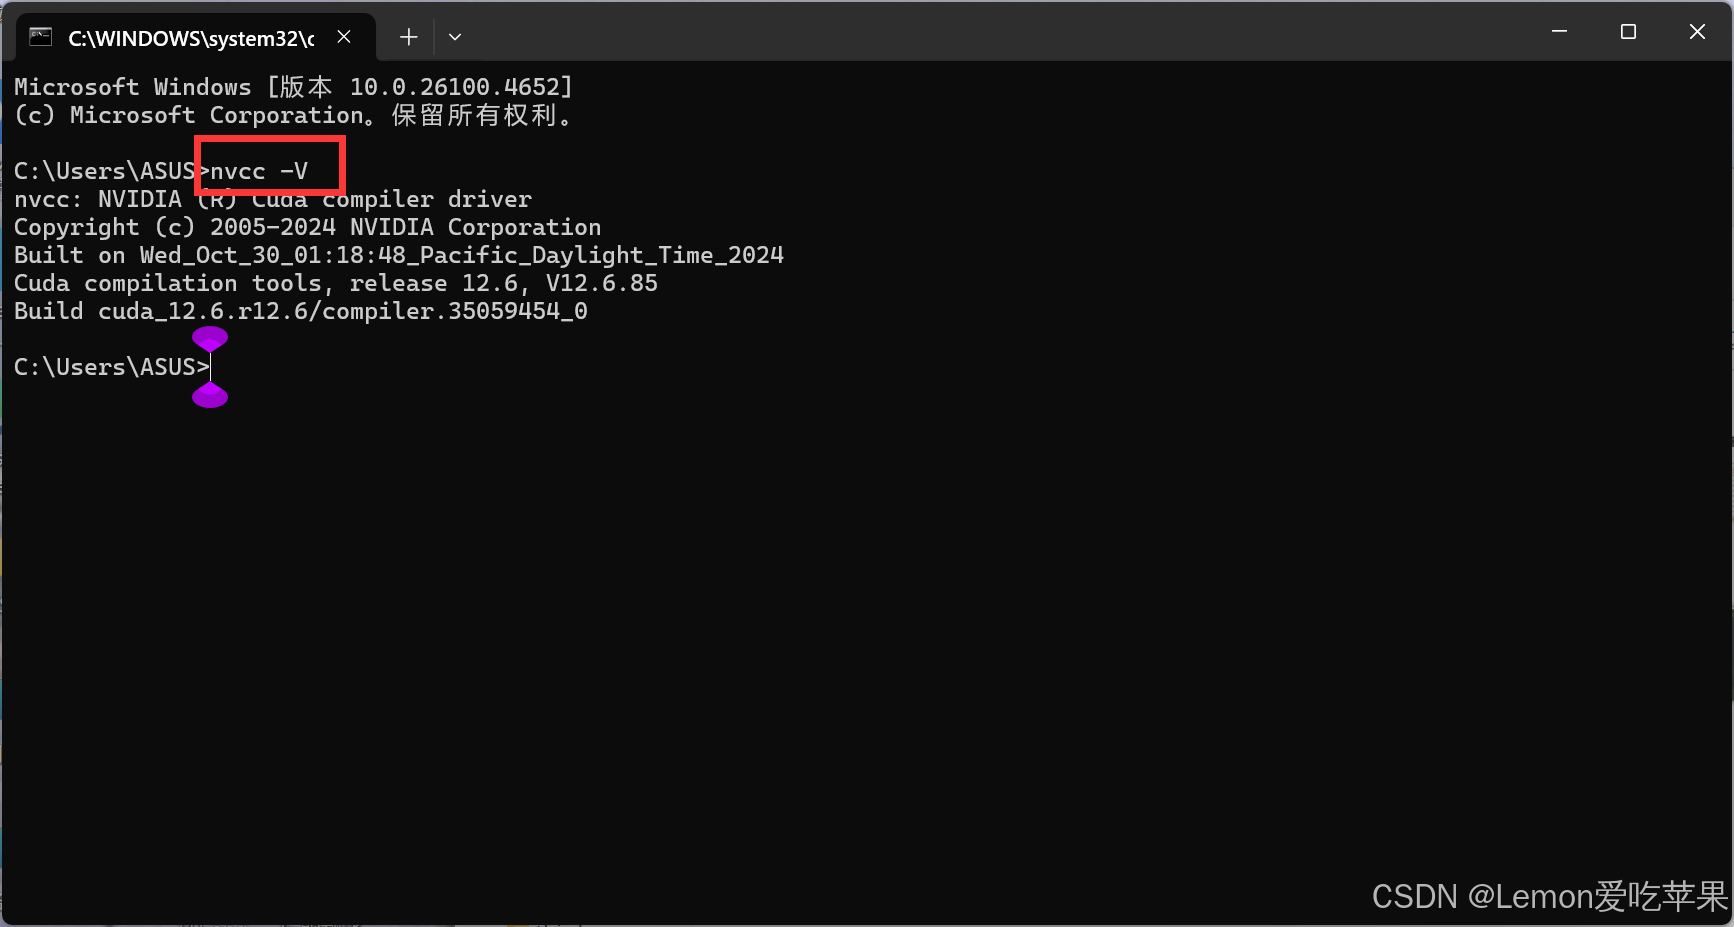Click the terminal cursor after C:\Users\ASUS>
1734x927 pixels.
(x=213, y=367)
